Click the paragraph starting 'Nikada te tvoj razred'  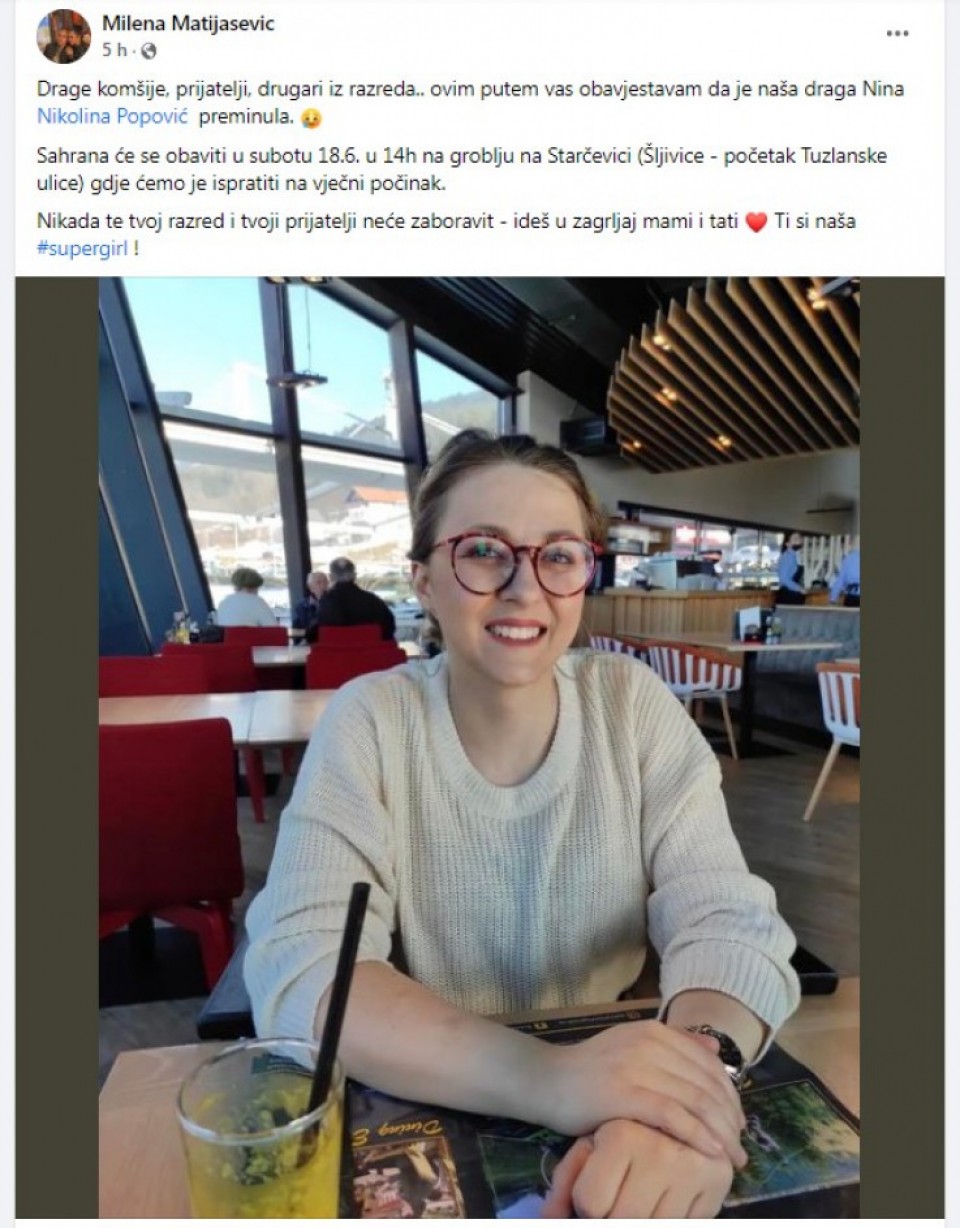point(446,235)
